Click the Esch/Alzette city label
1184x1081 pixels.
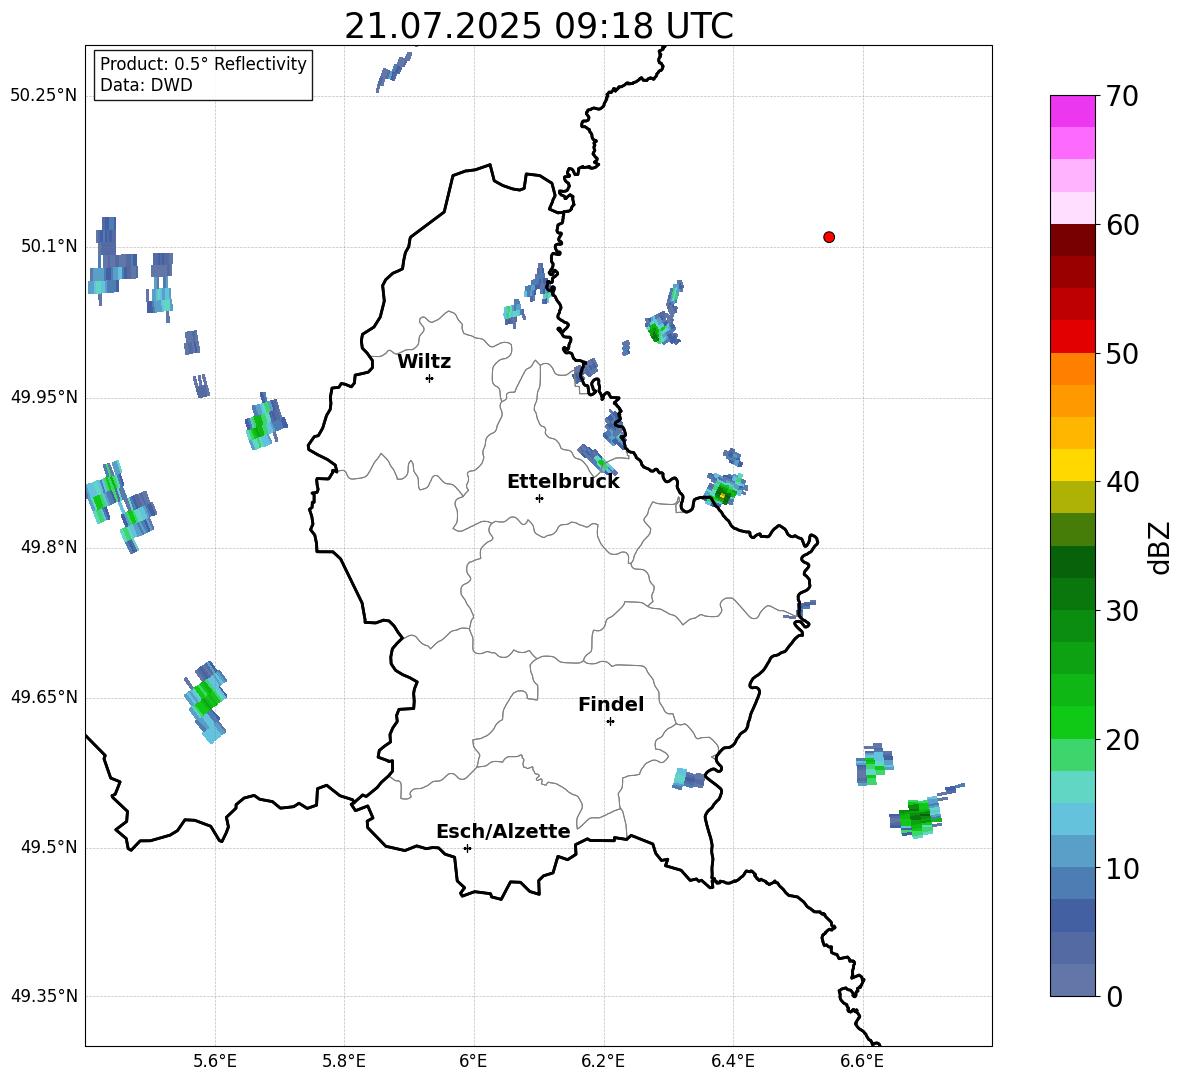(504, 831)
